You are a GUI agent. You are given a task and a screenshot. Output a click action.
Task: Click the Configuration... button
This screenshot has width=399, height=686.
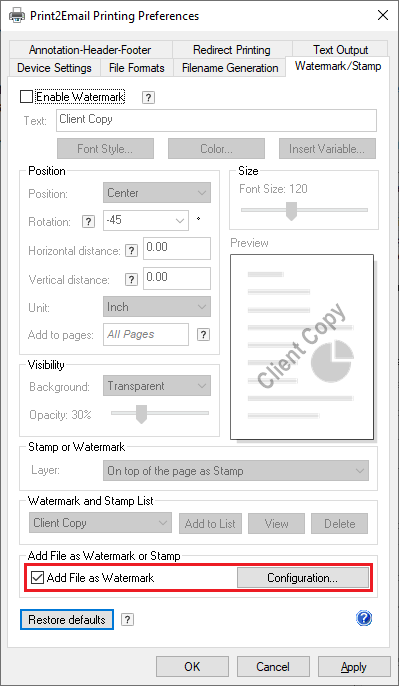tap(303, 578)
